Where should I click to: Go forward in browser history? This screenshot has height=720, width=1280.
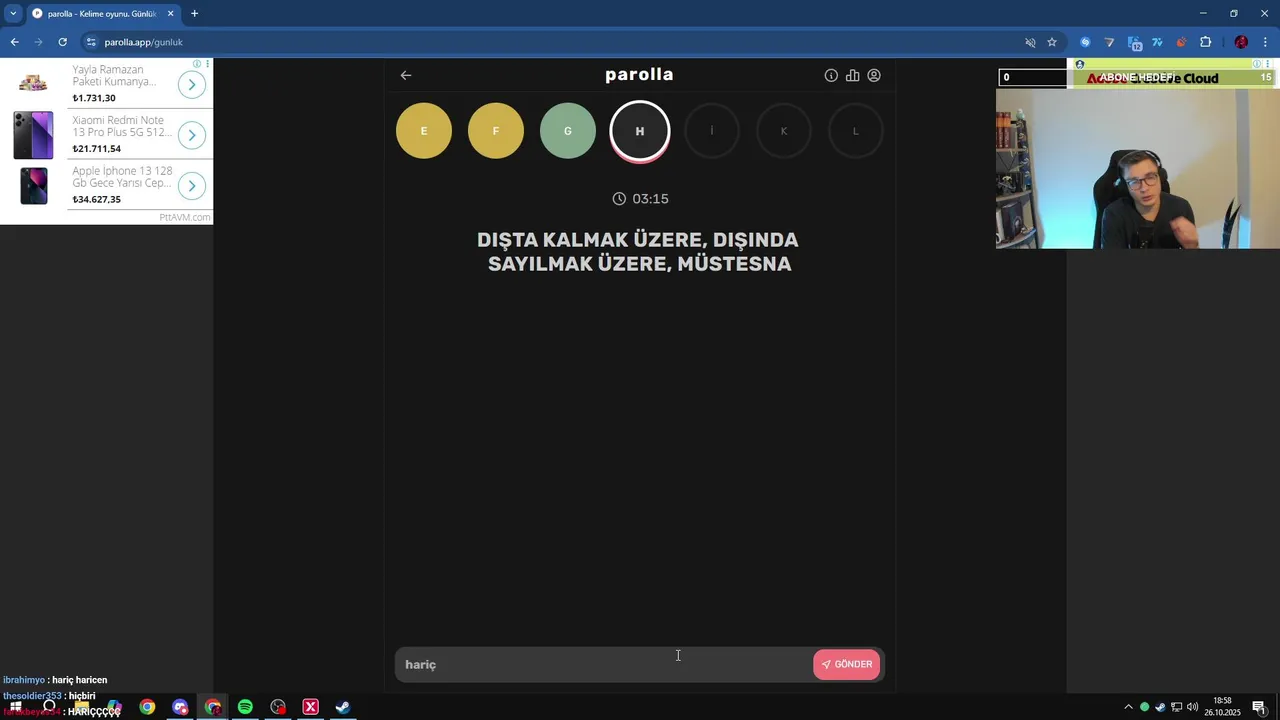pyautogui.click(x=38, y=42)
